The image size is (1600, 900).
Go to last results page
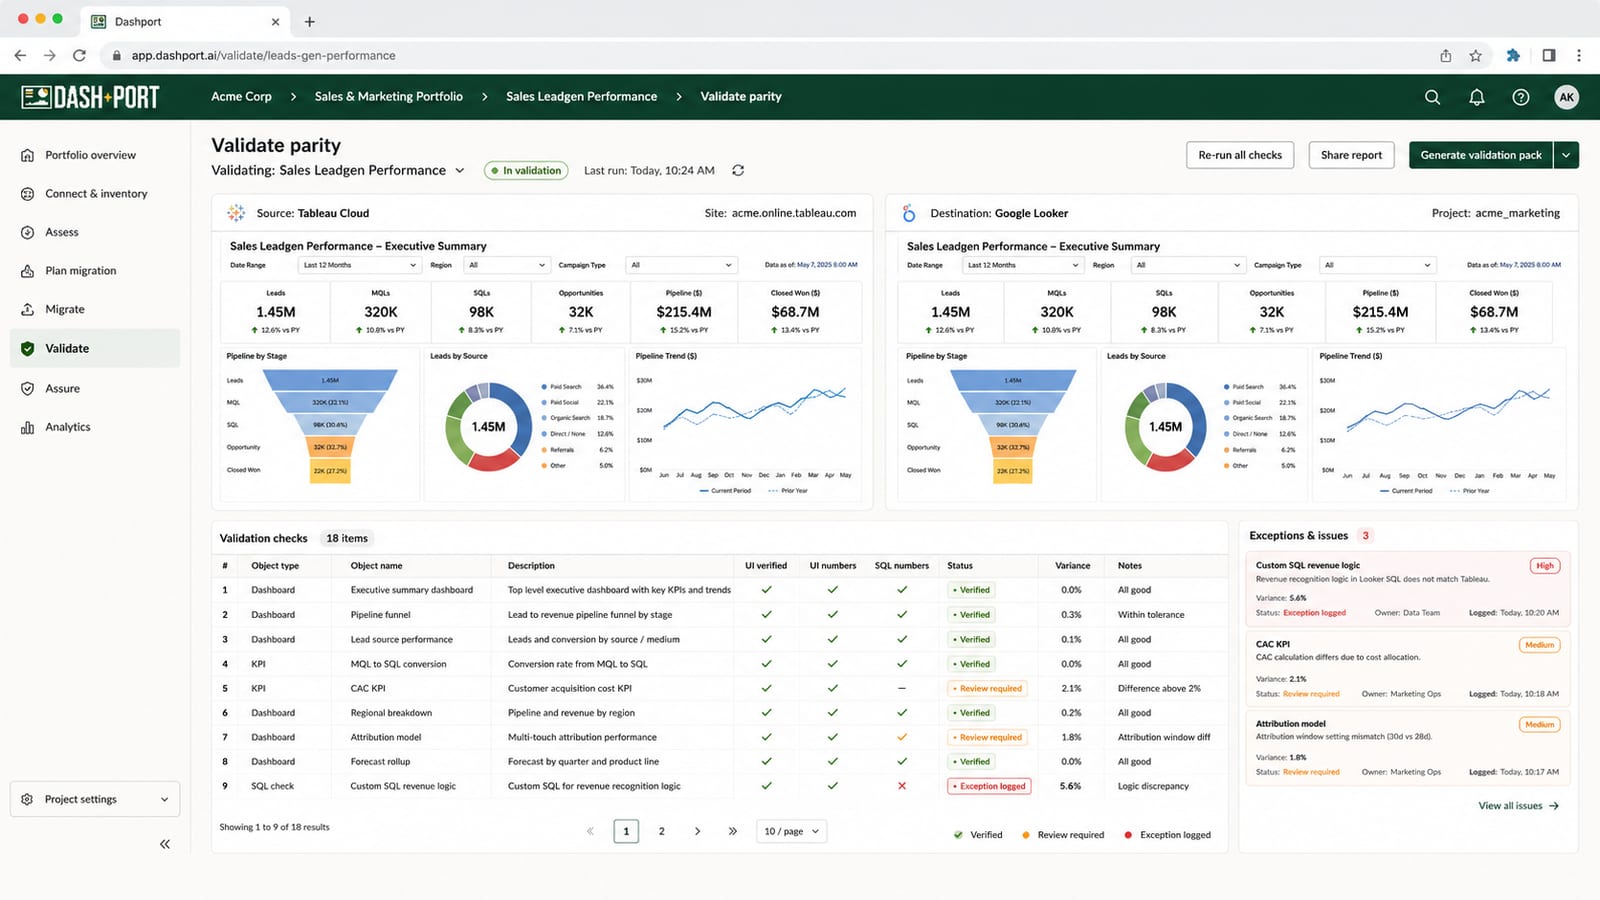coord(733,831)
